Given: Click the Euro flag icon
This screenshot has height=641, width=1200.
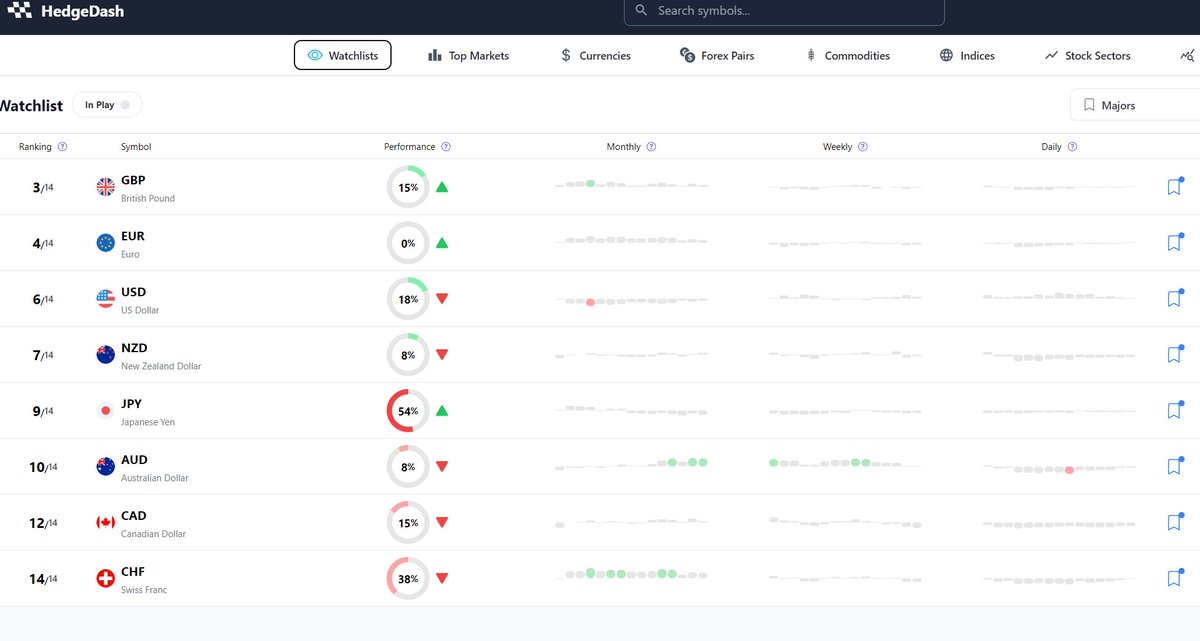Looking at the screenshot, I should (x=105, y=243).
